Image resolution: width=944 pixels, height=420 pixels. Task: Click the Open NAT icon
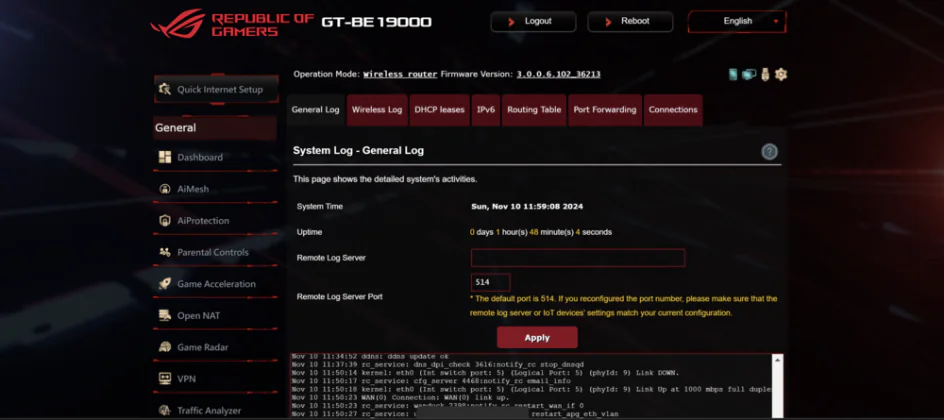point(164,315)
